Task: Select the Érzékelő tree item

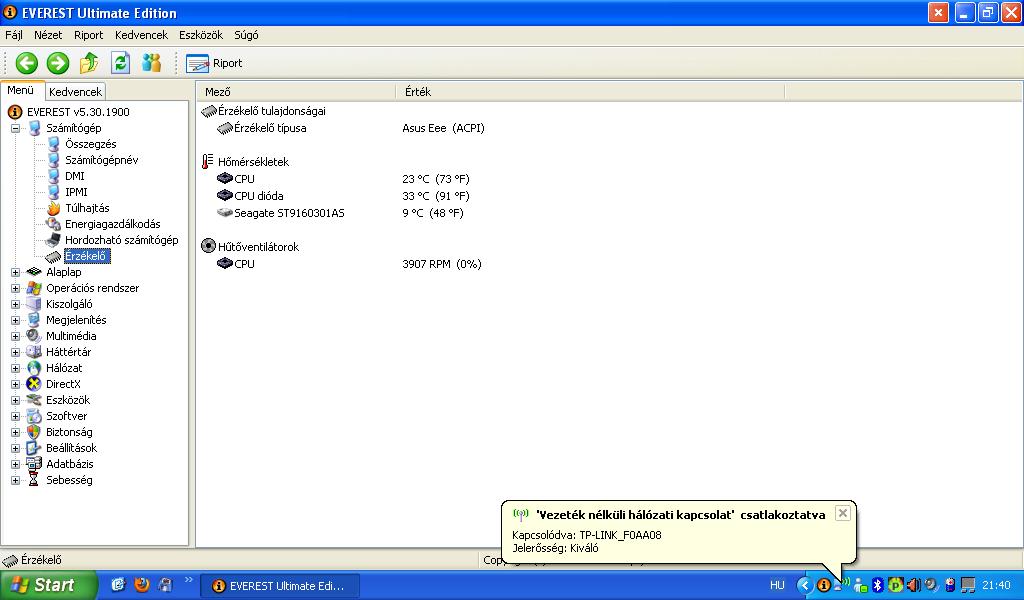Action: click(86, 256)
